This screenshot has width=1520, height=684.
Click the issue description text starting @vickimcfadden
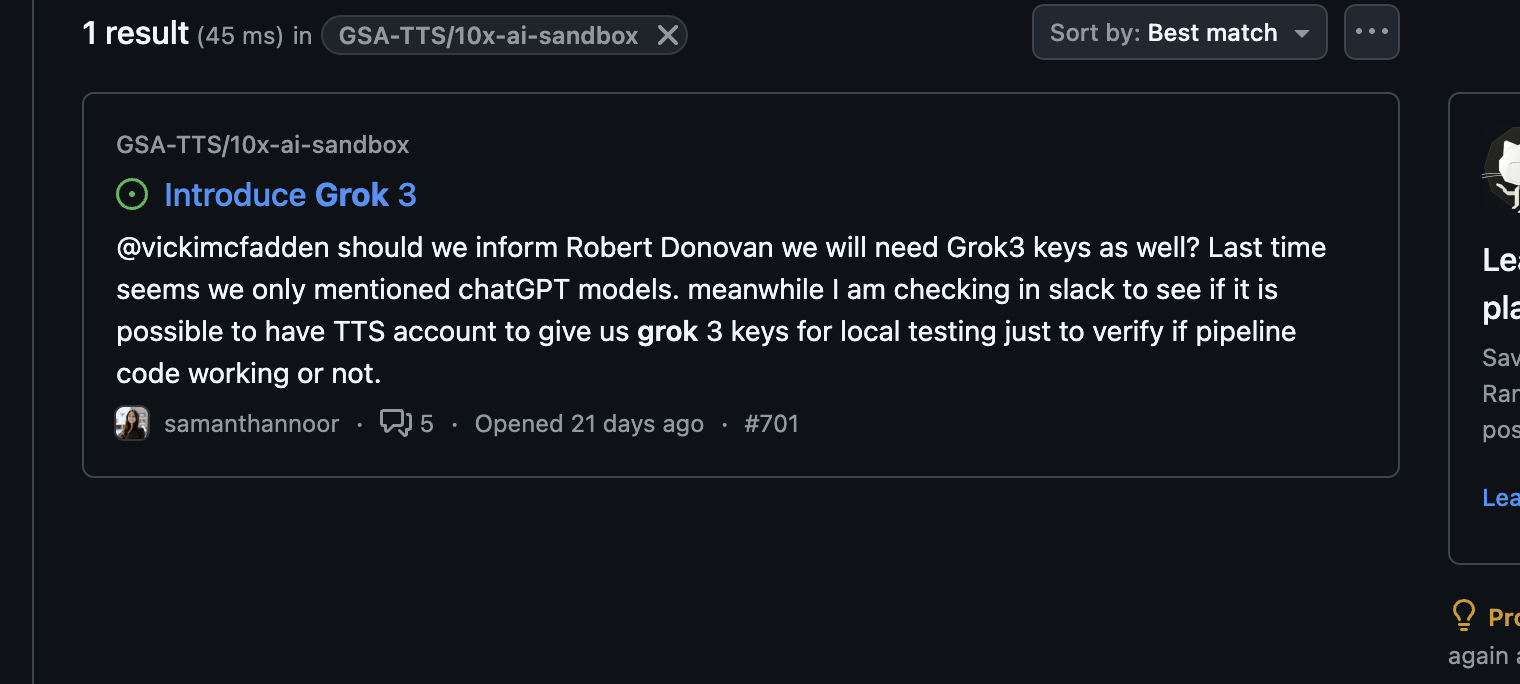(721, 310)
